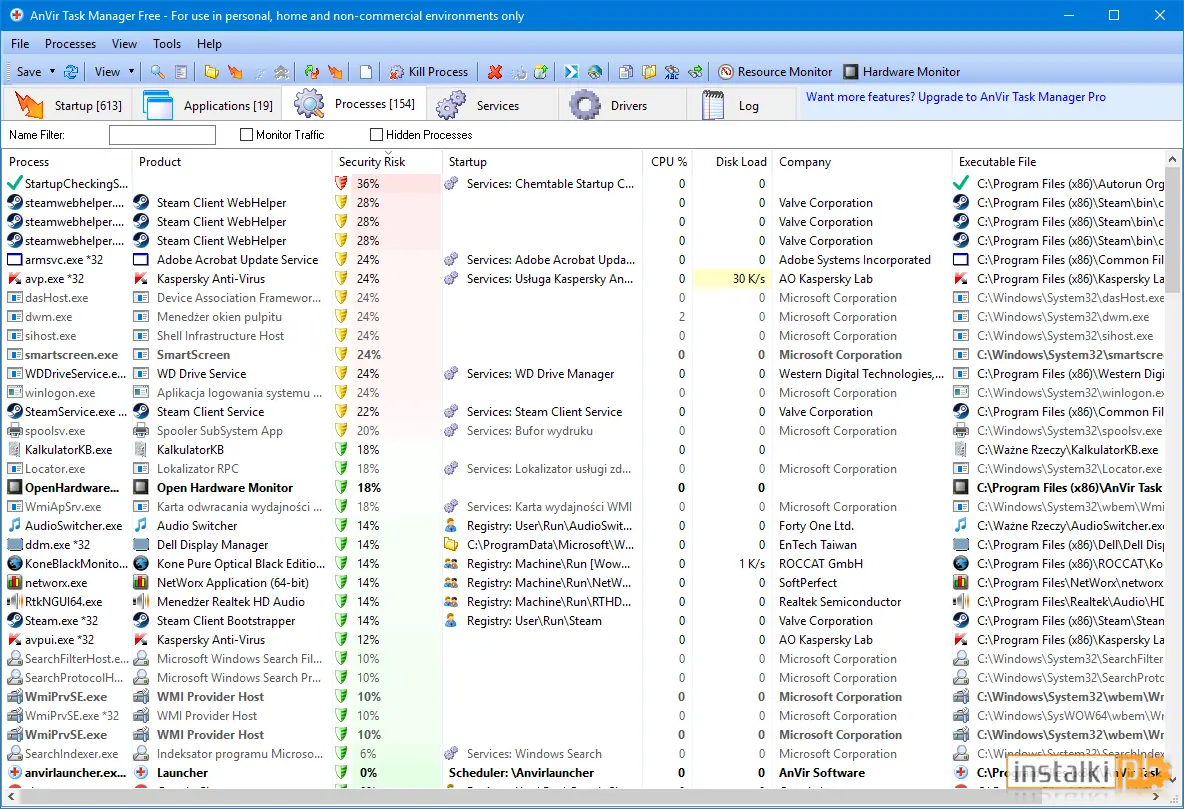Click the Kill Process gear icon
This screenshot has height=809, width=1184.
click(x=396, y=72)
